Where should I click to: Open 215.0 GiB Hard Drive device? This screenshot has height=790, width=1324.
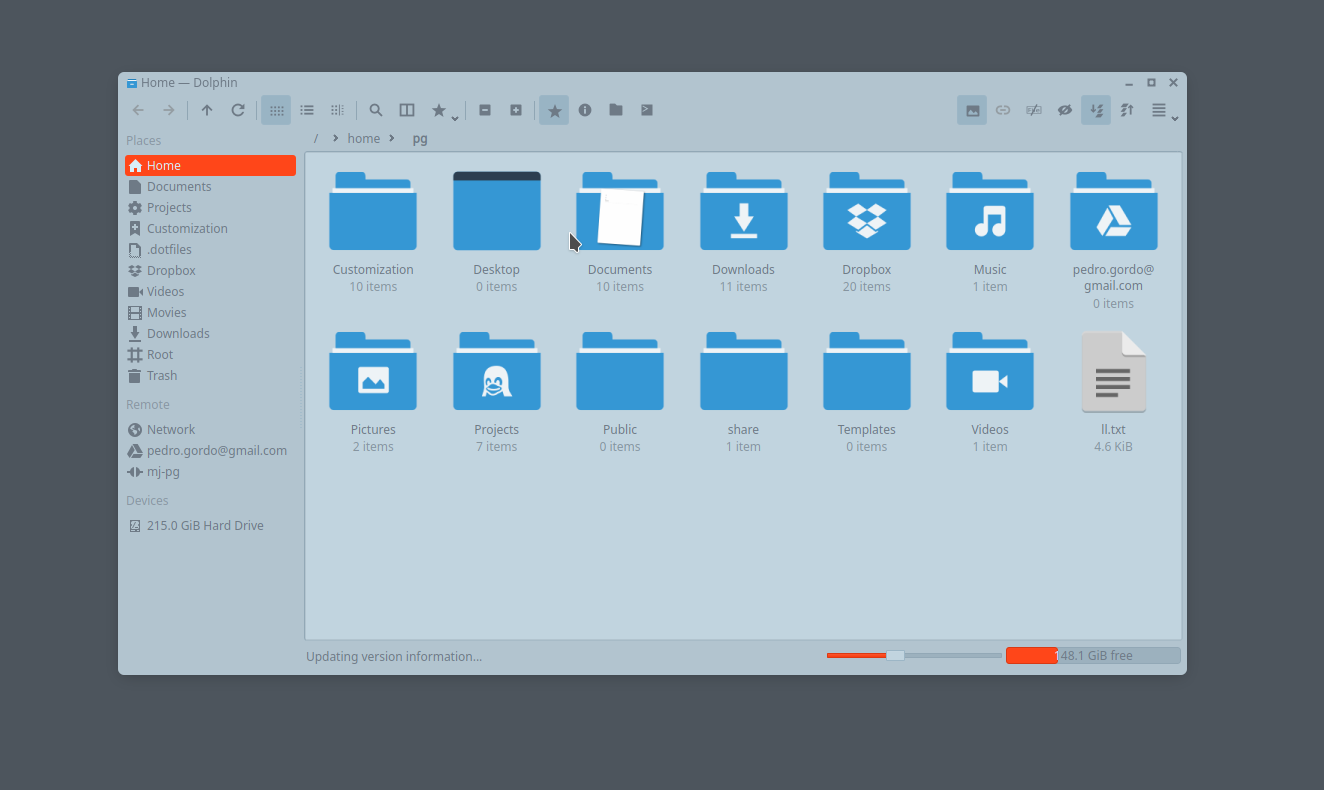(x=210, y=526)
